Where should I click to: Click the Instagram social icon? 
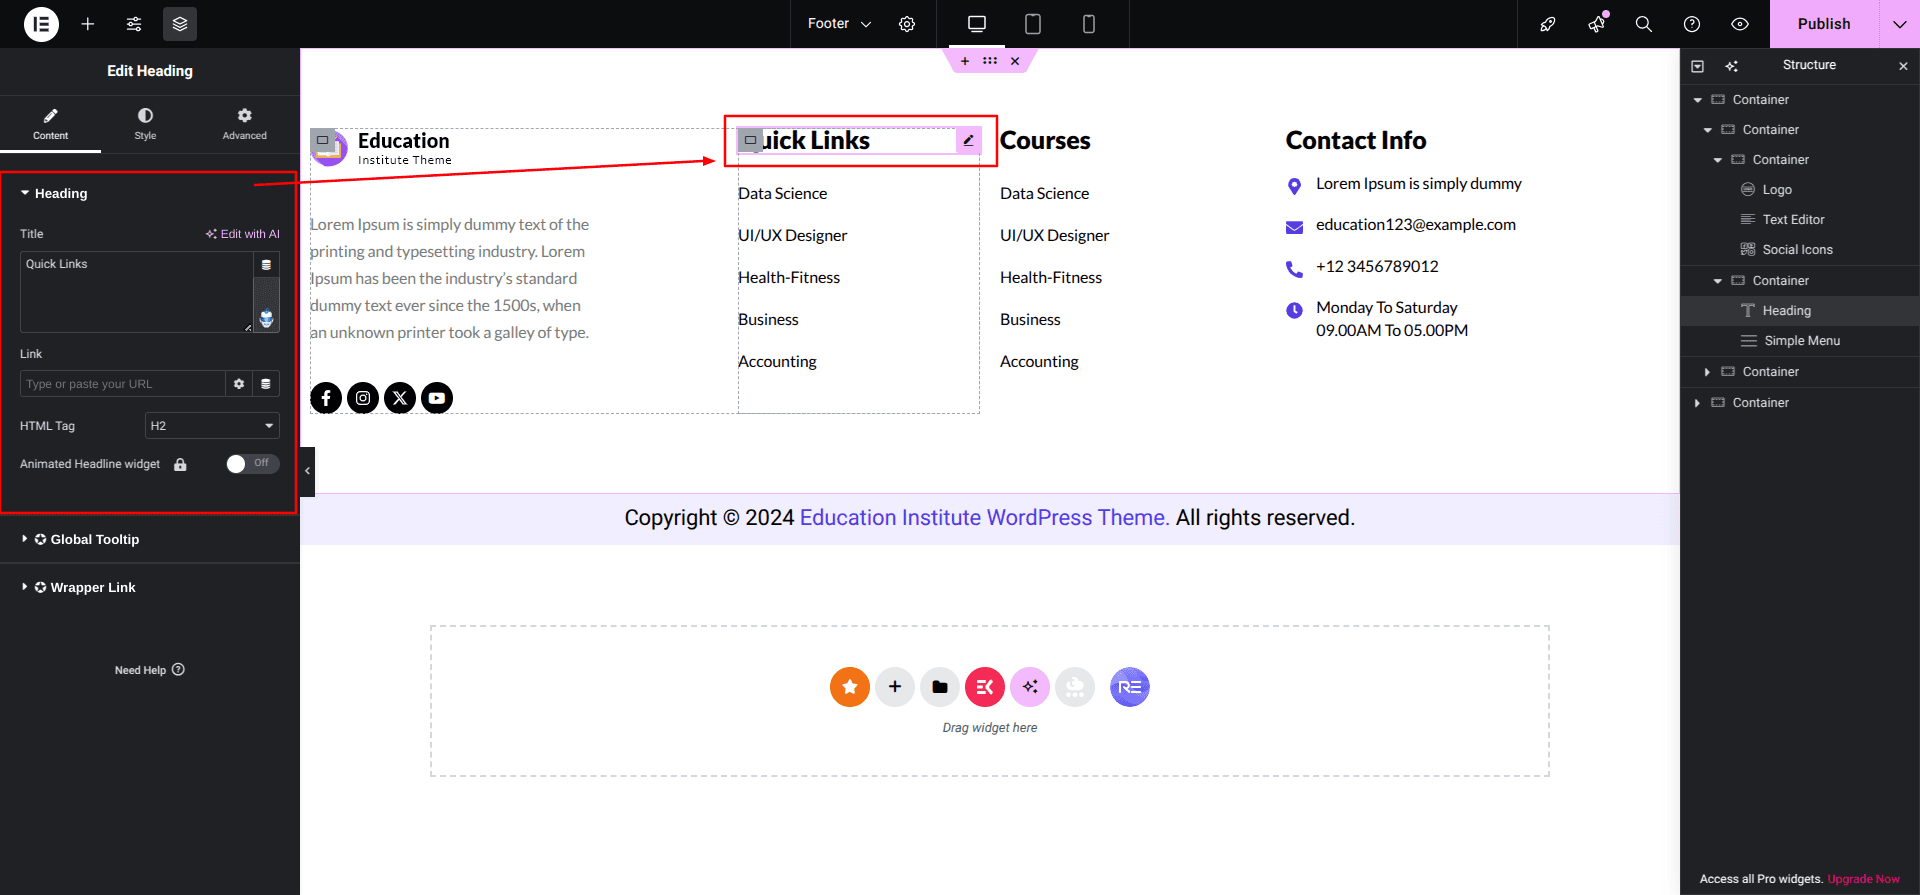pos(363,398)
